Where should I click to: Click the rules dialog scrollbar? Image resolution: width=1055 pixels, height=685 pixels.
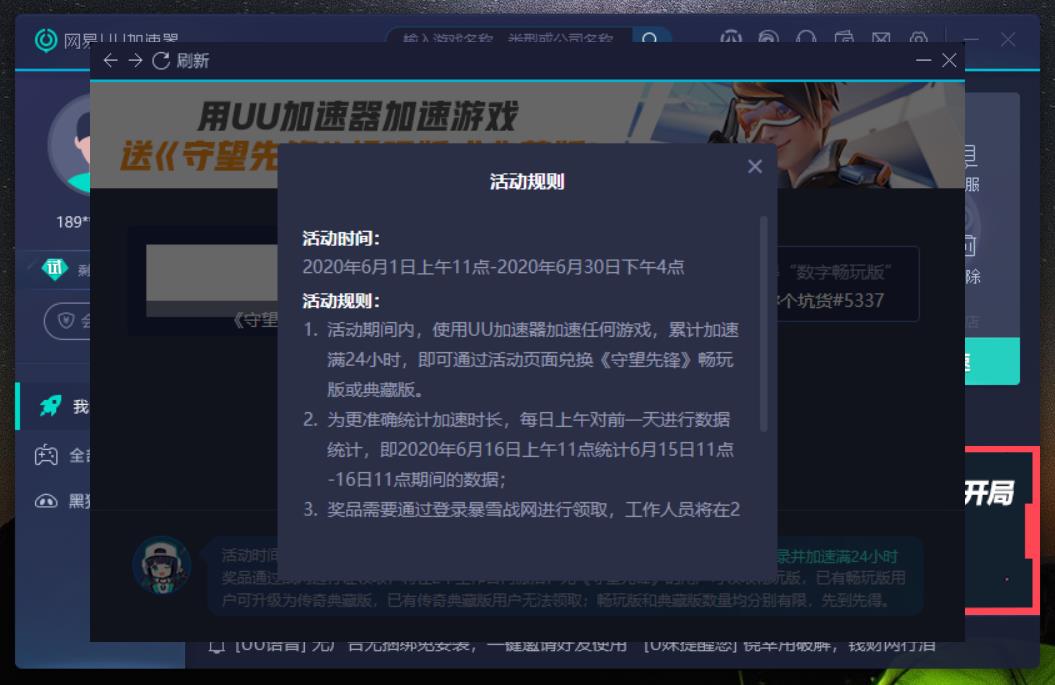click(x=763, y=324)
